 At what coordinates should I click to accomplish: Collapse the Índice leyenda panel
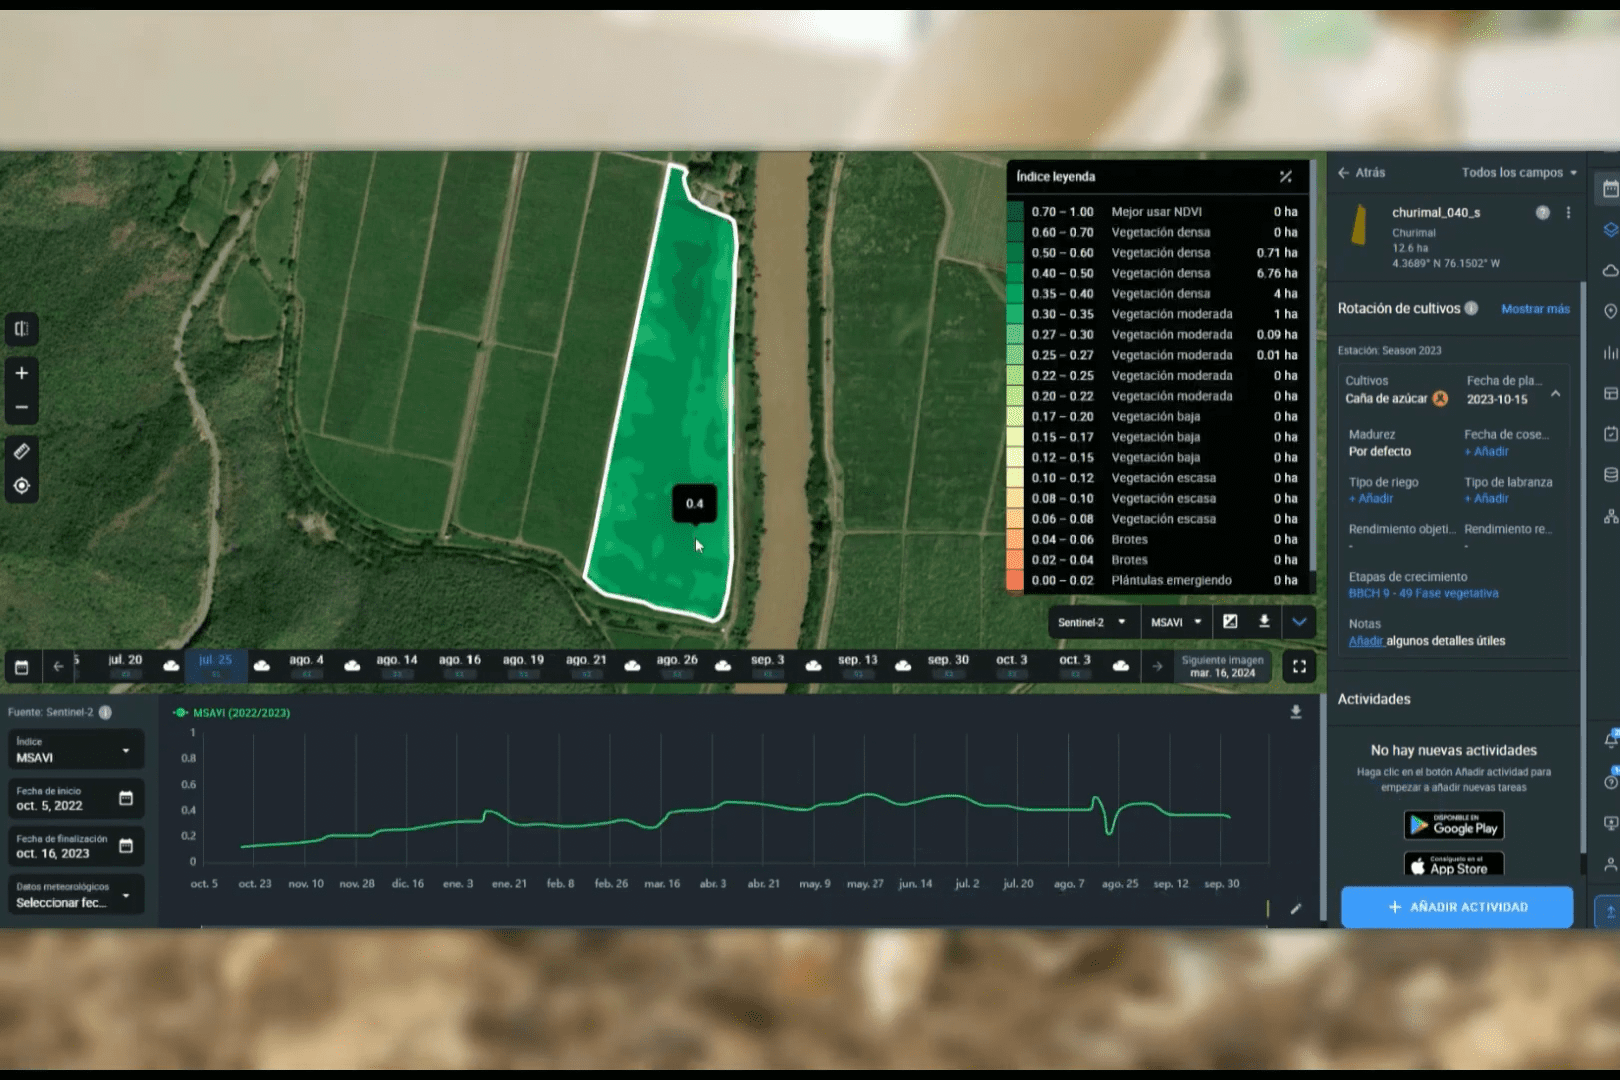pyautogui.click(x=1286, y=177)
